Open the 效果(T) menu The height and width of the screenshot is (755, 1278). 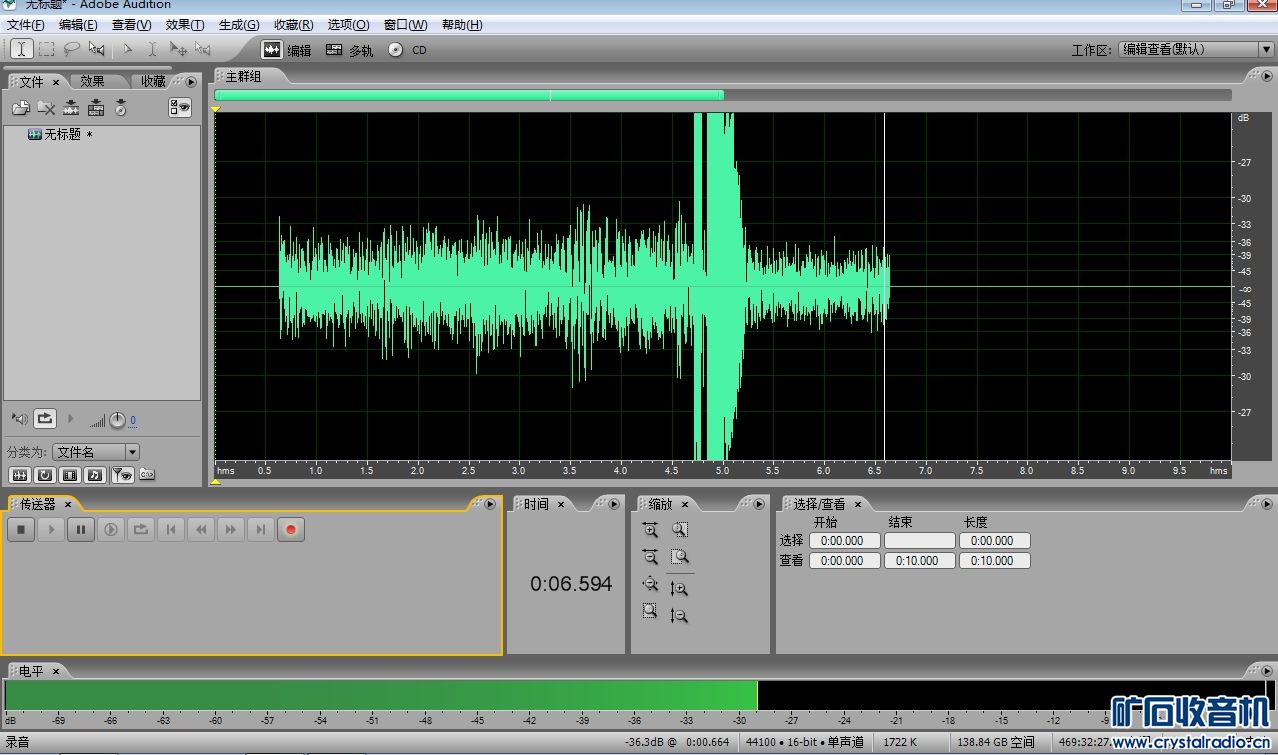coord(184,25)
